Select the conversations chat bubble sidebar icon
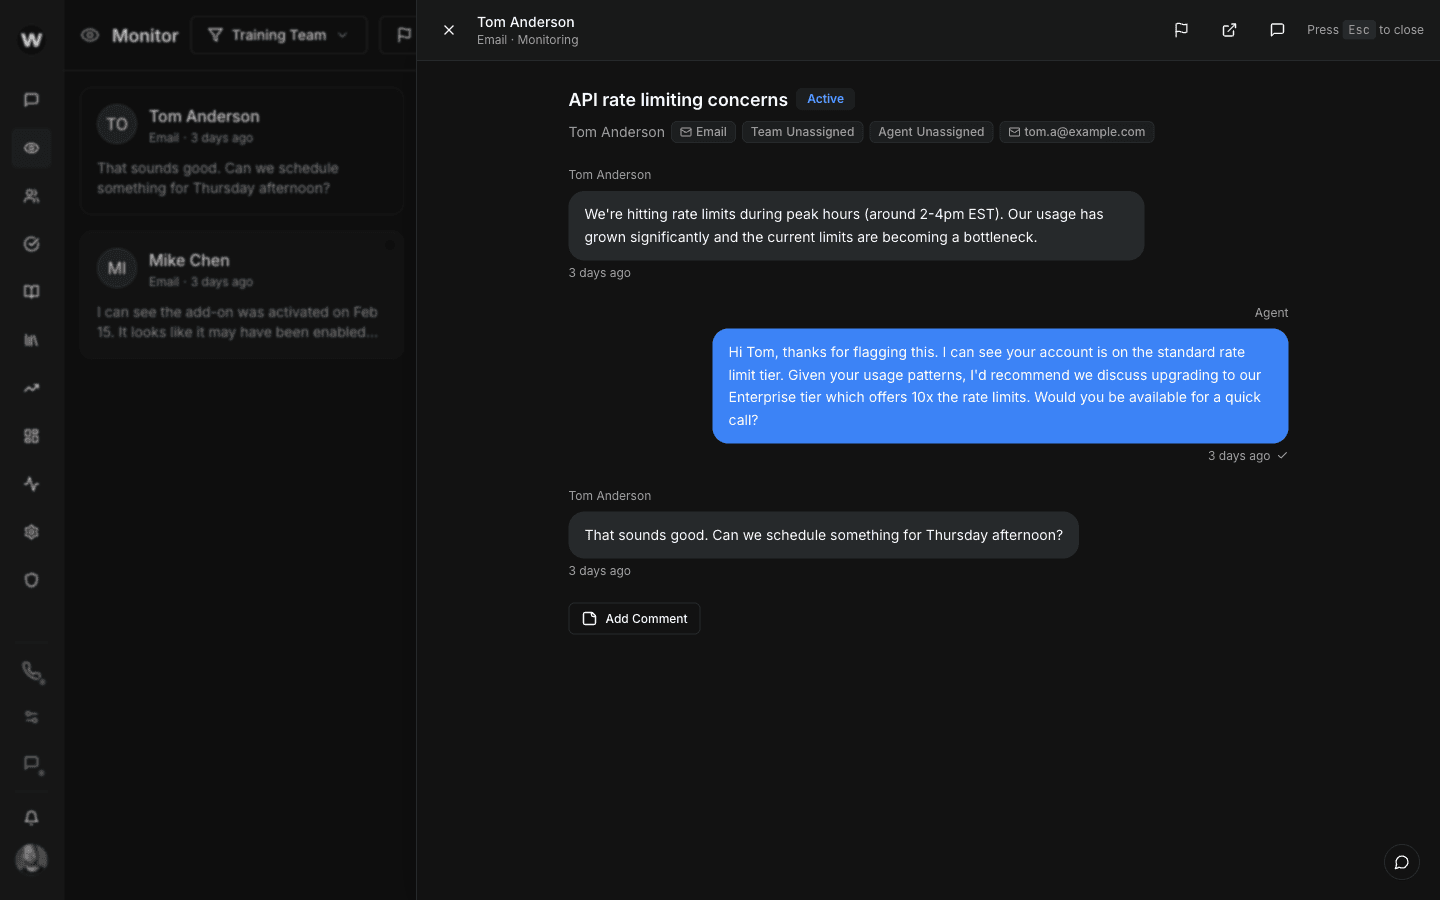This screenshot has height=900, width=1440. click(31, 99)
